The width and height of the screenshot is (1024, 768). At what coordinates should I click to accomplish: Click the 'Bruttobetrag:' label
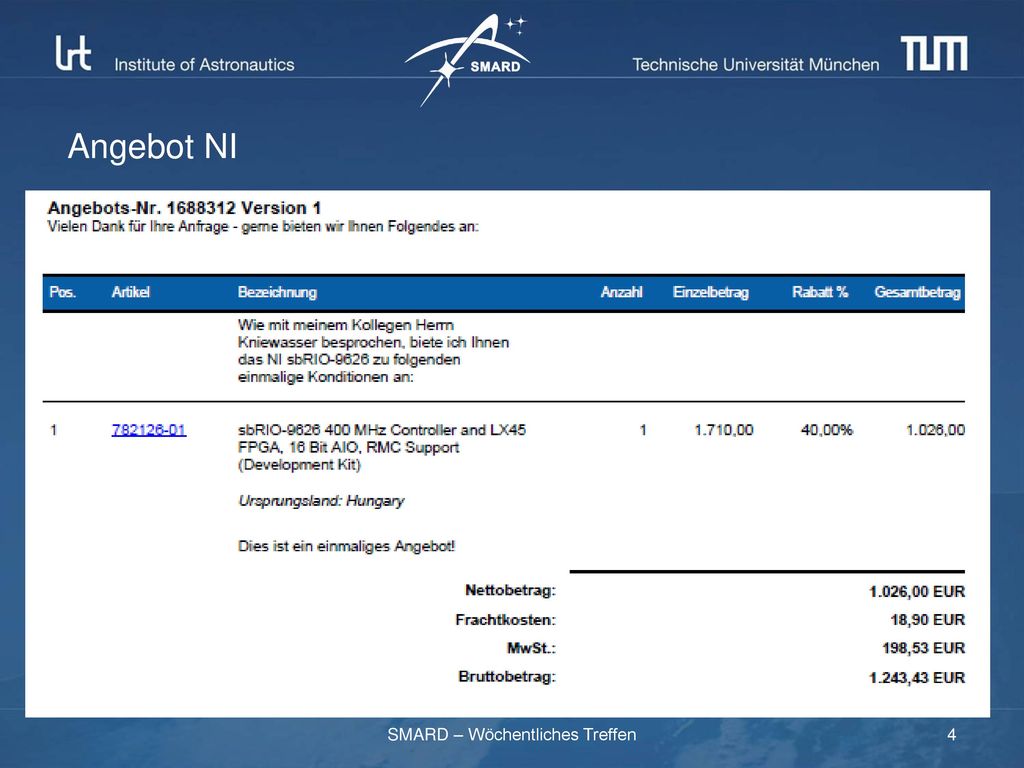507,677
